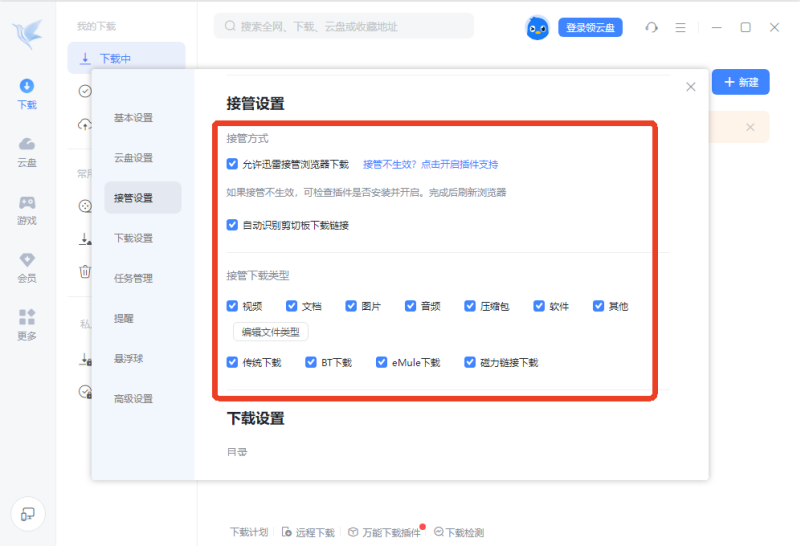Open the 会员 membership section
800x546 pixels.
click(27, 268)
